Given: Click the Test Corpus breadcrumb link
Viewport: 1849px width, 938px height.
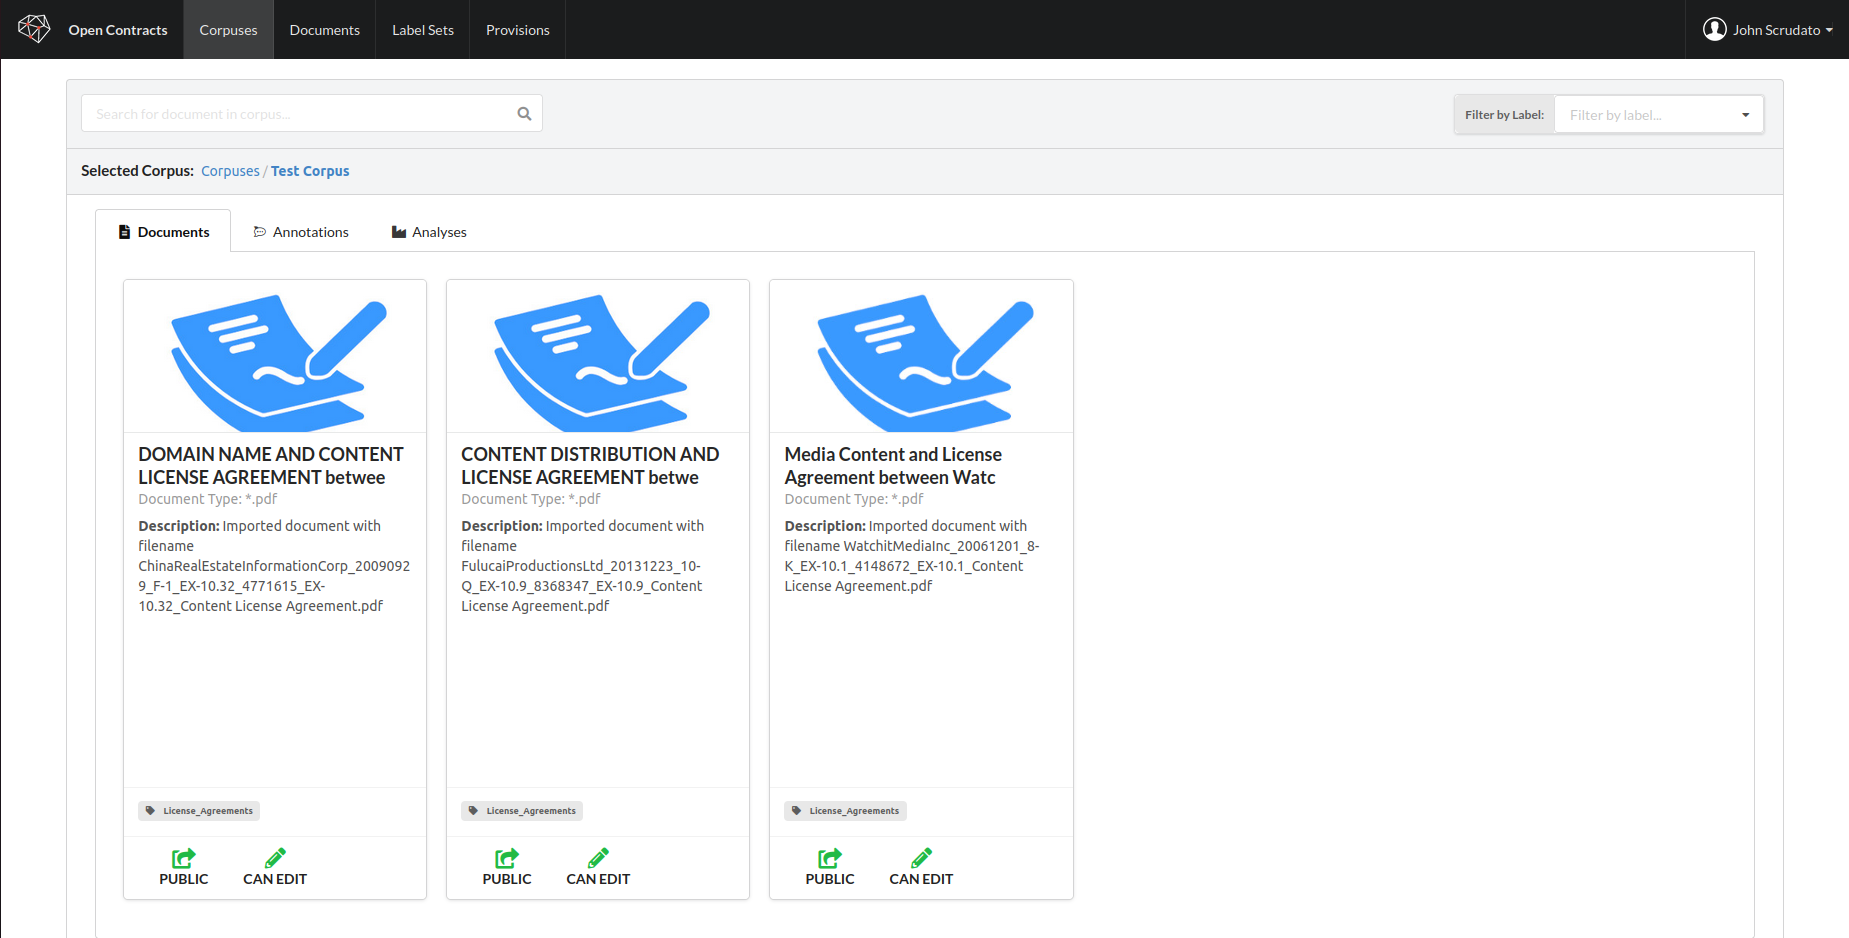Looking at the screenshot, I should pyautogui.click(x=310, y=171).
